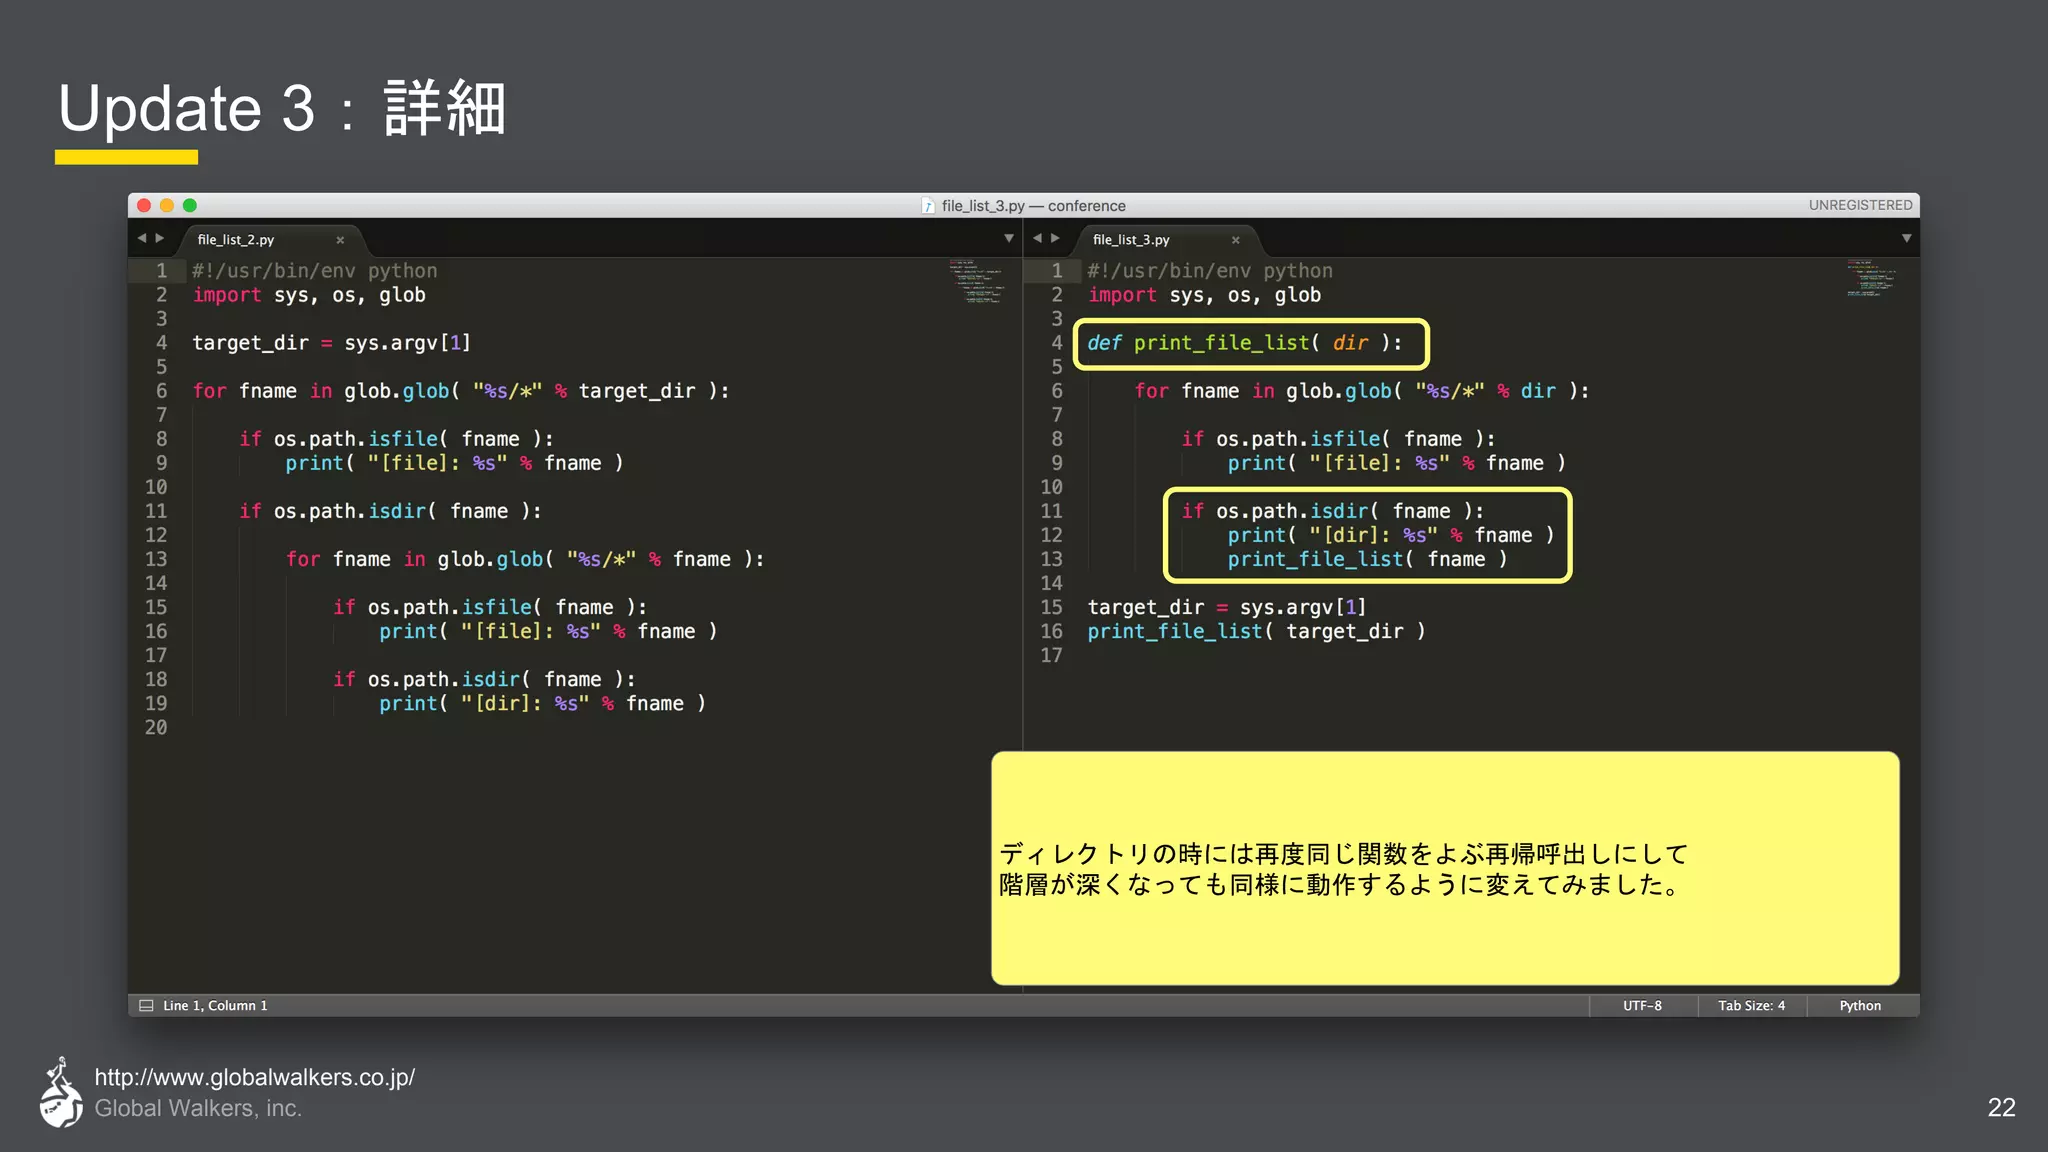Viewport: 2048px width, 1152px height.
Task: Open the UTF-8 encoding selector
Action: click(1642, 1006)
